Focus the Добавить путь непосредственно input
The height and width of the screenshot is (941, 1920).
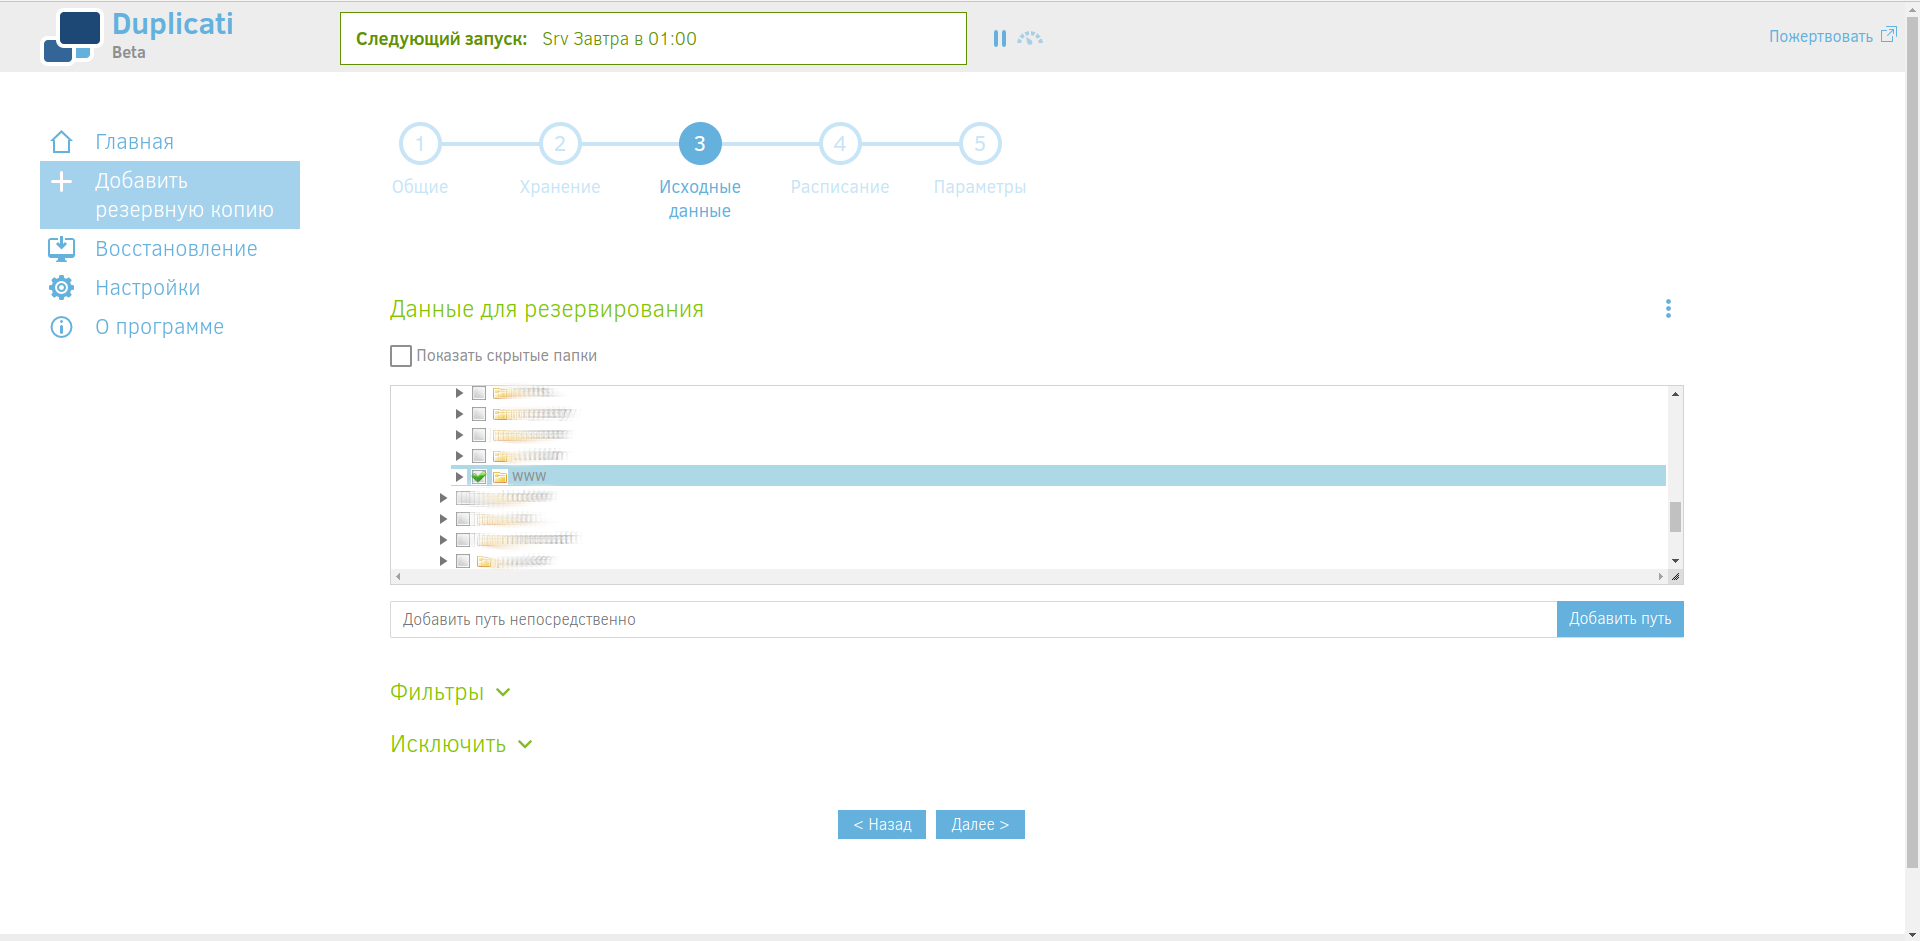973,619
